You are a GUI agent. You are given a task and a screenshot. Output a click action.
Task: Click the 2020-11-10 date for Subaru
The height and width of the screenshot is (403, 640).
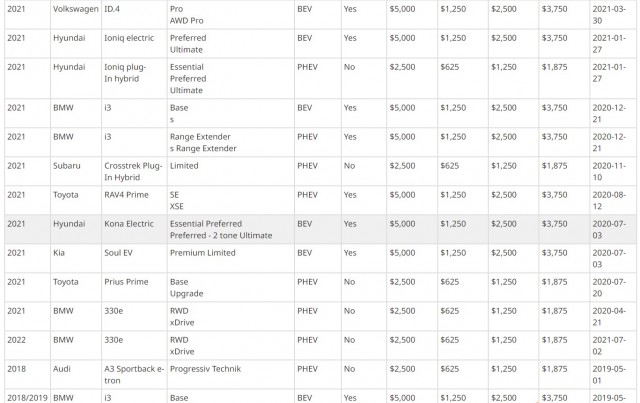(609, 171)
